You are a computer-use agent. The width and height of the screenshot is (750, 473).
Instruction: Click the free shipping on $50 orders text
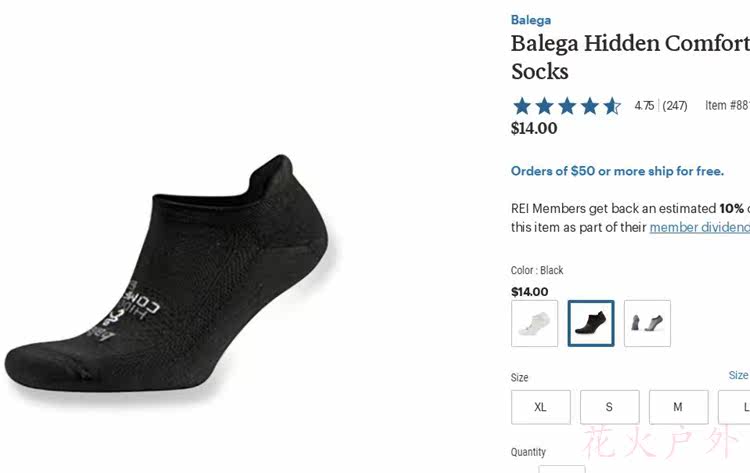click(x=617, y=171)
